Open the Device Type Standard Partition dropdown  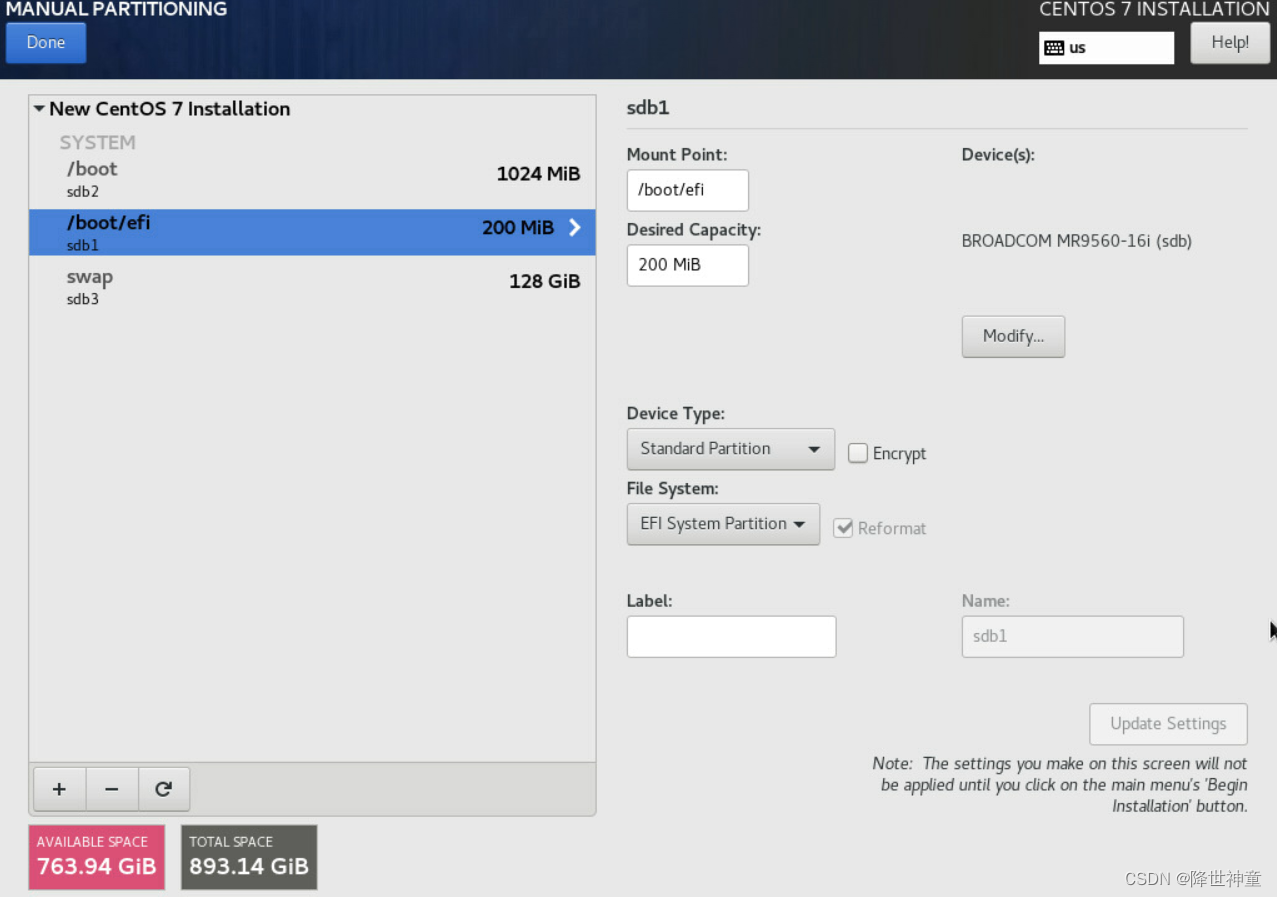[x=730, y=449]
